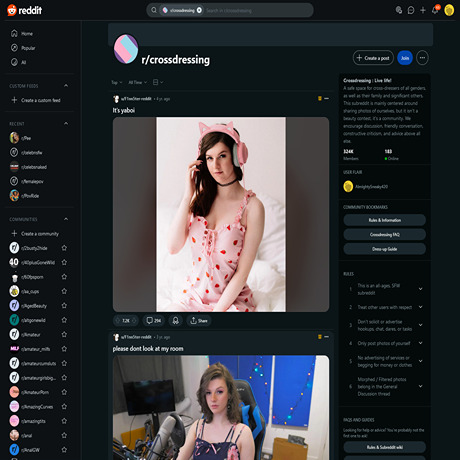Open the advertise icon in header
460x460 pixels.
pyautogui.click(x=399, y=10)
